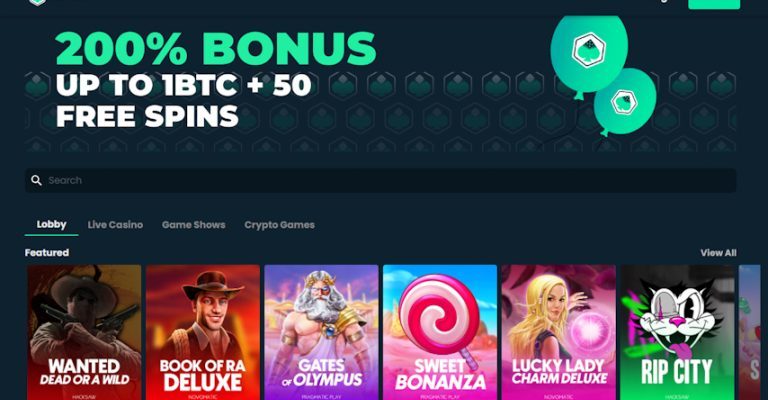Open the Live Casino tab
Viewport: 768px width, 400px height.
(x=115, y=225)
